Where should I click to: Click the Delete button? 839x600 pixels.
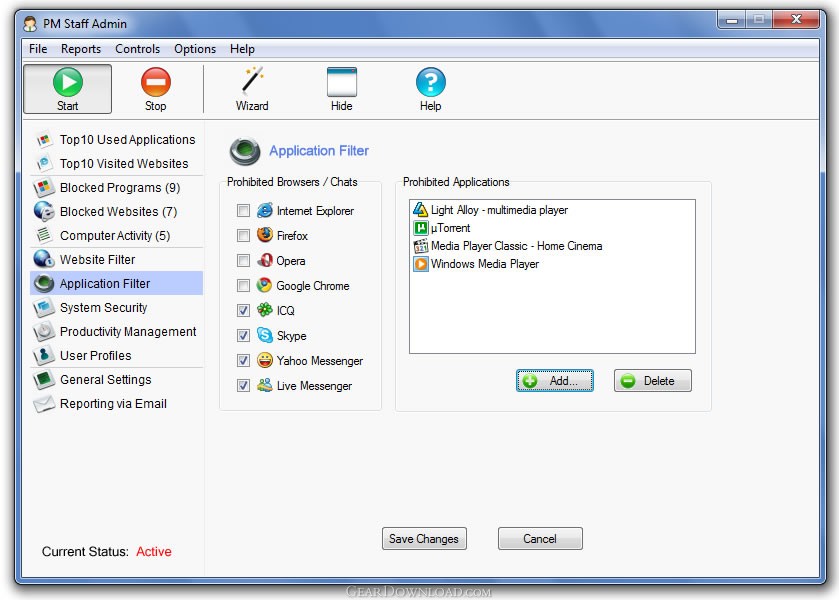[653, 381]
